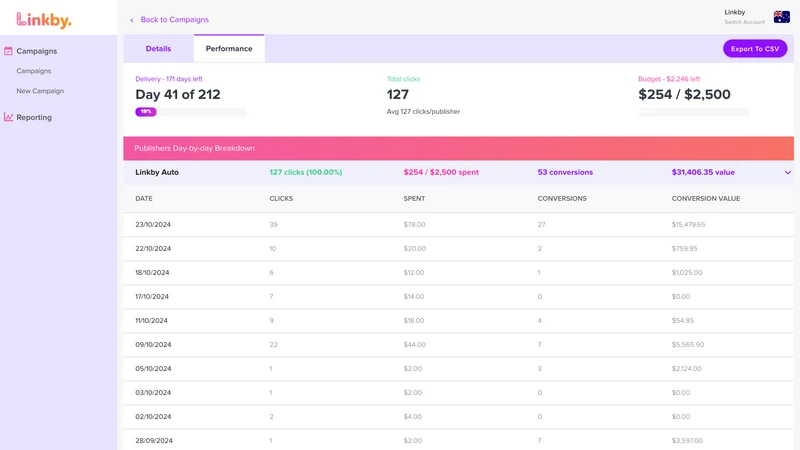Image resolution: width=800 pixels, height=450 pixels.
Task: Click the $44.00 spent cell
Action: click(x=414, y=344)
